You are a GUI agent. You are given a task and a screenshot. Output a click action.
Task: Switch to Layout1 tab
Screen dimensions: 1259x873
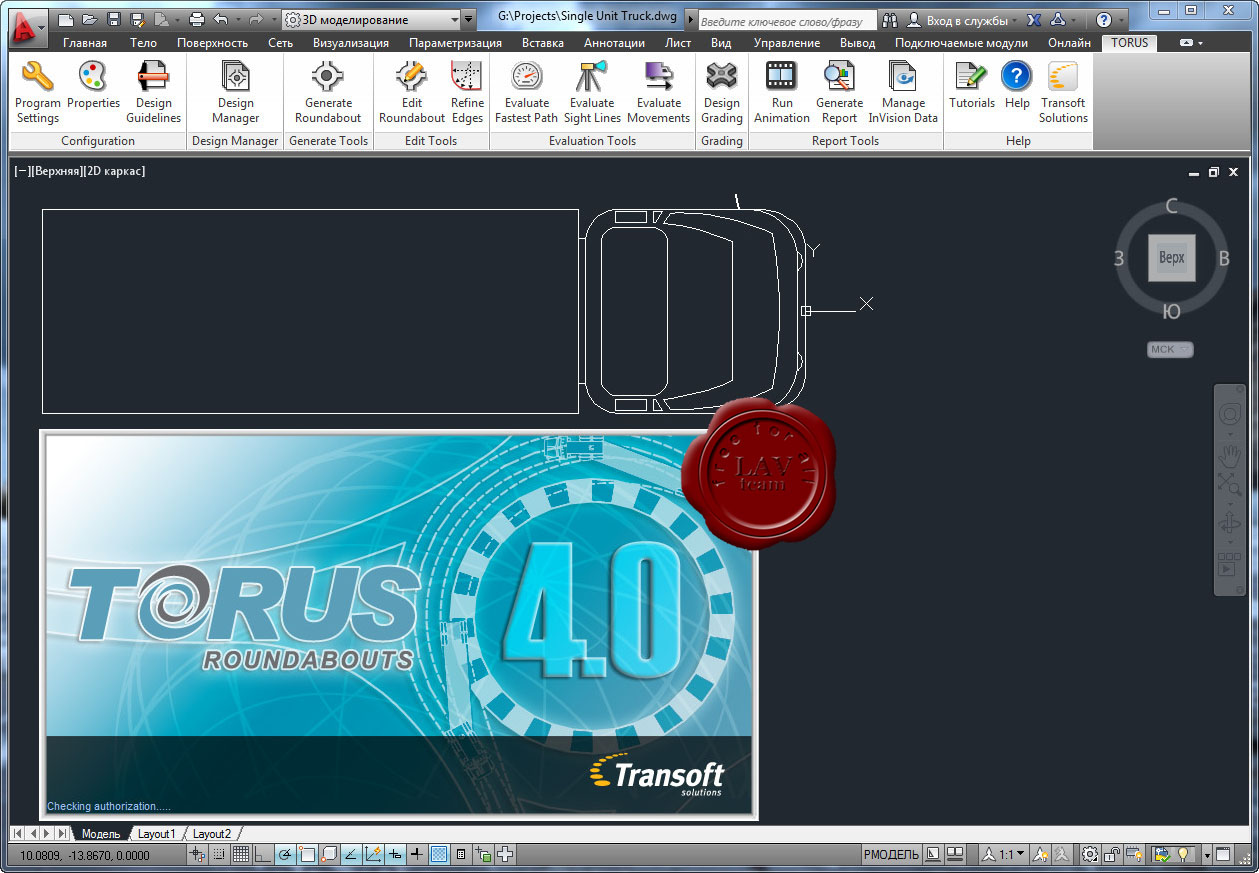point(156,833)
